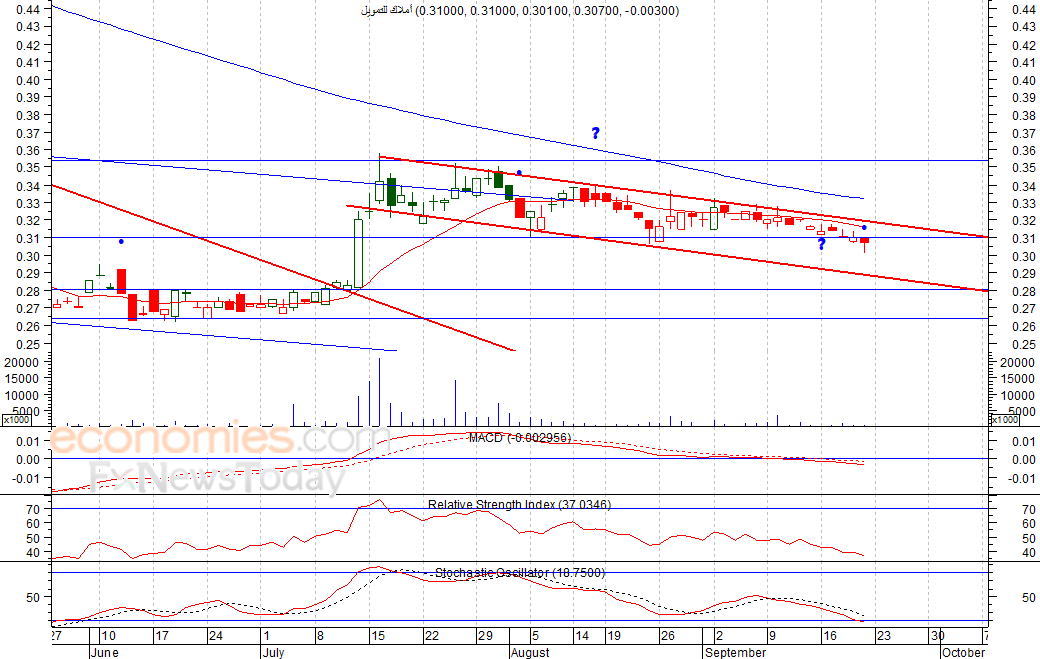This screenshot has height=659, width=1040.
Task: Click the date label 19 on time axis
Action: click(x=614, y=636)
